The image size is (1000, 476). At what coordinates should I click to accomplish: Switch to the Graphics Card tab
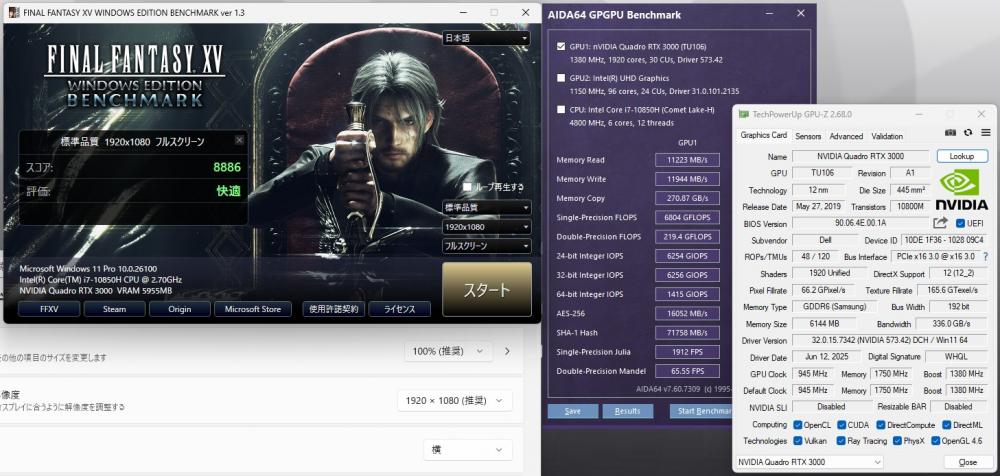(763, 135)
